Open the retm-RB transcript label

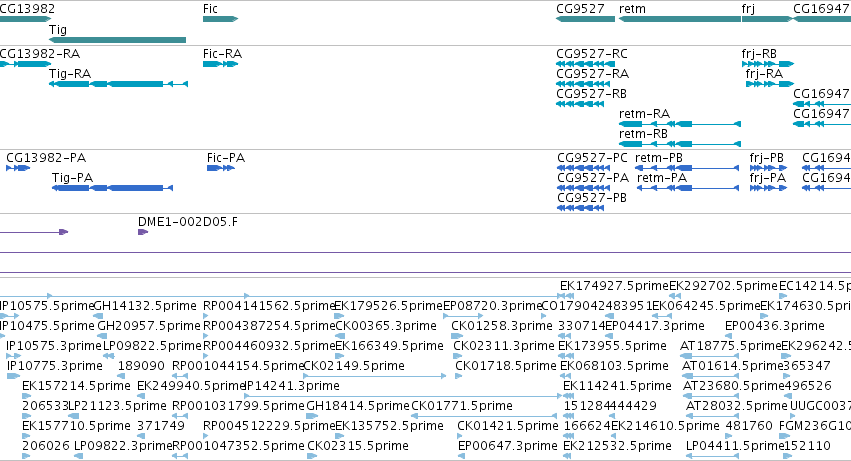[643, 134]
